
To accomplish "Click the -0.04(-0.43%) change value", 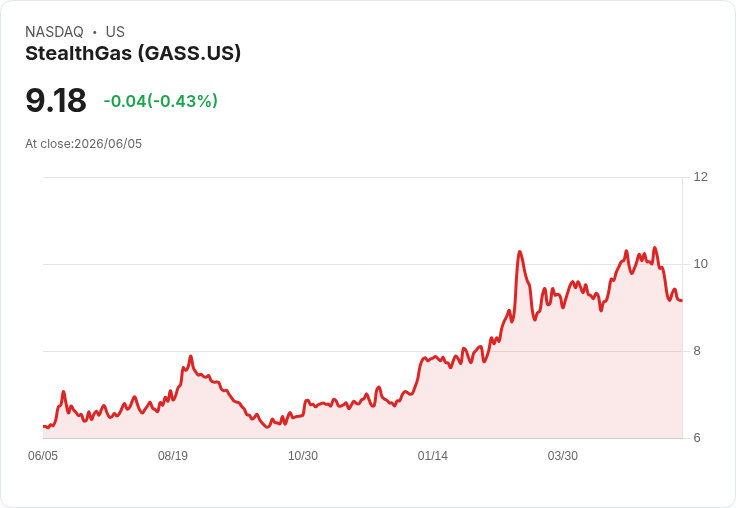I will 161,101.
